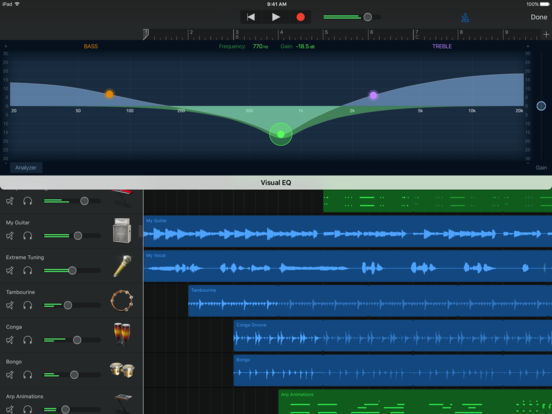Solo the My Guitar track

tap(27, 236)
